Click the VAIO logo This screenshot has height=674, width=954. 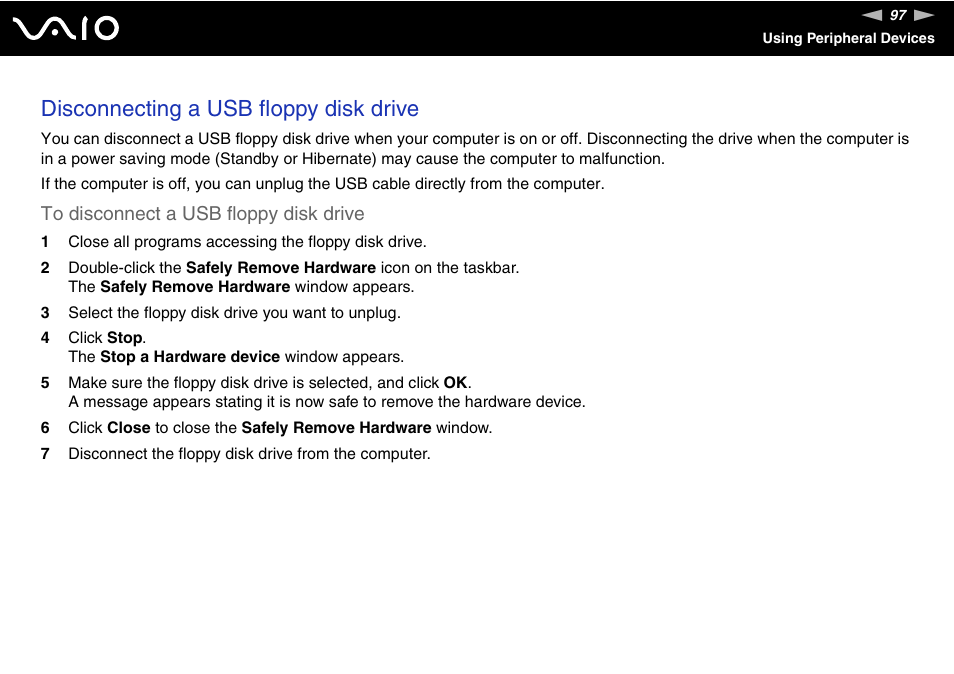(x=66, y=28)
